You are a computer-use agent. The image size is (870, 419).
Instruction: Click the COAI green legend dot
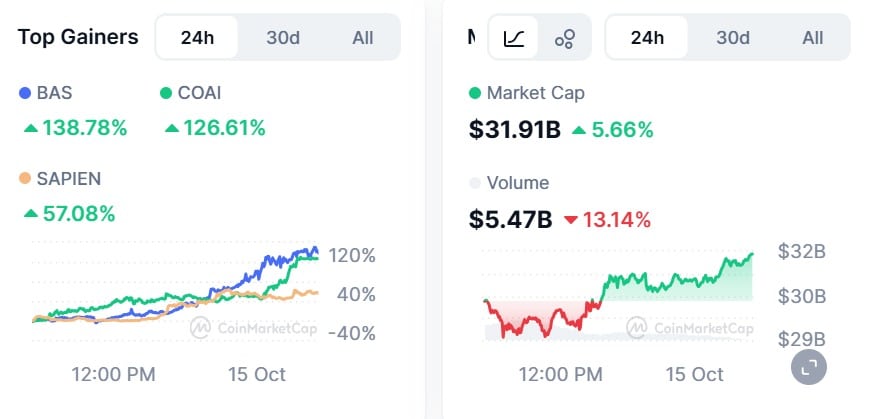pyautogui.click(x=166, y=93)
